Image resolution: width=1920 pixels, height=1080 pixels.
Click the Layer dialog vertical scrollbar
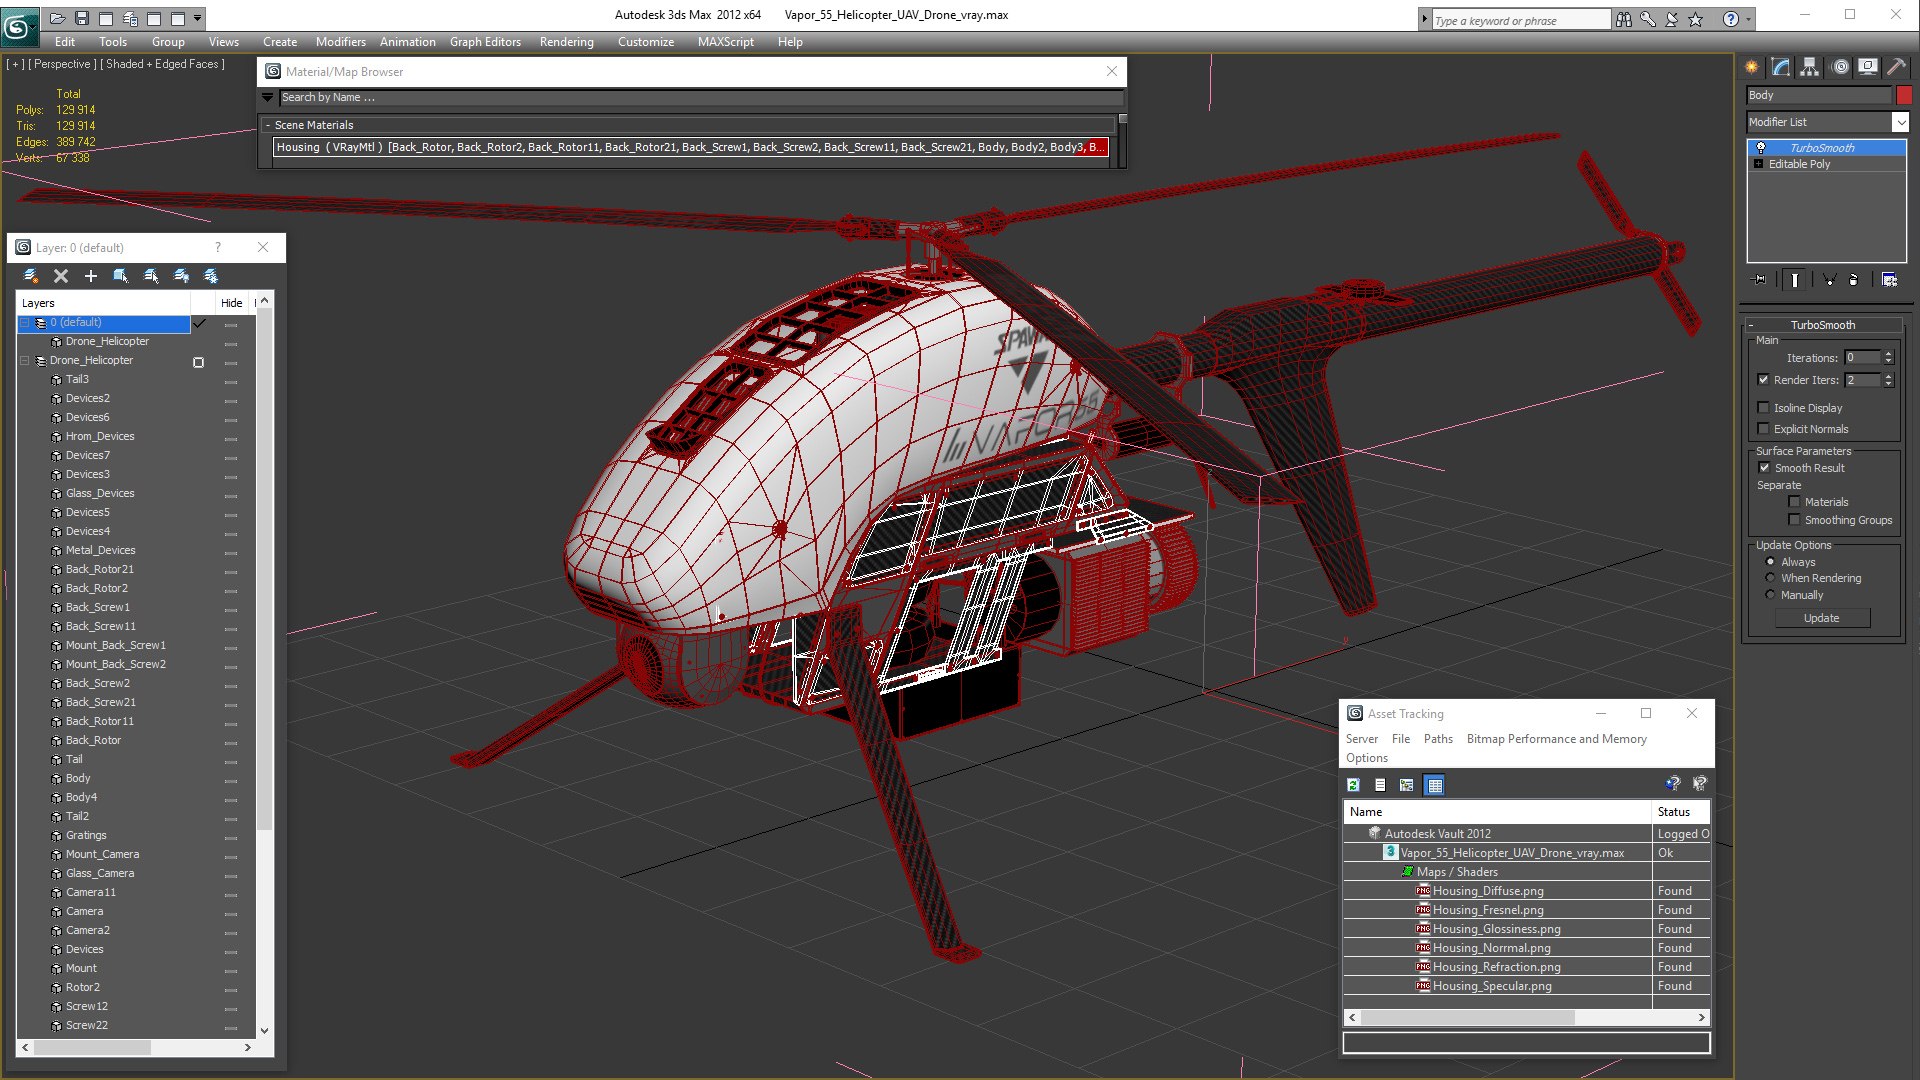tap(264, 665)
